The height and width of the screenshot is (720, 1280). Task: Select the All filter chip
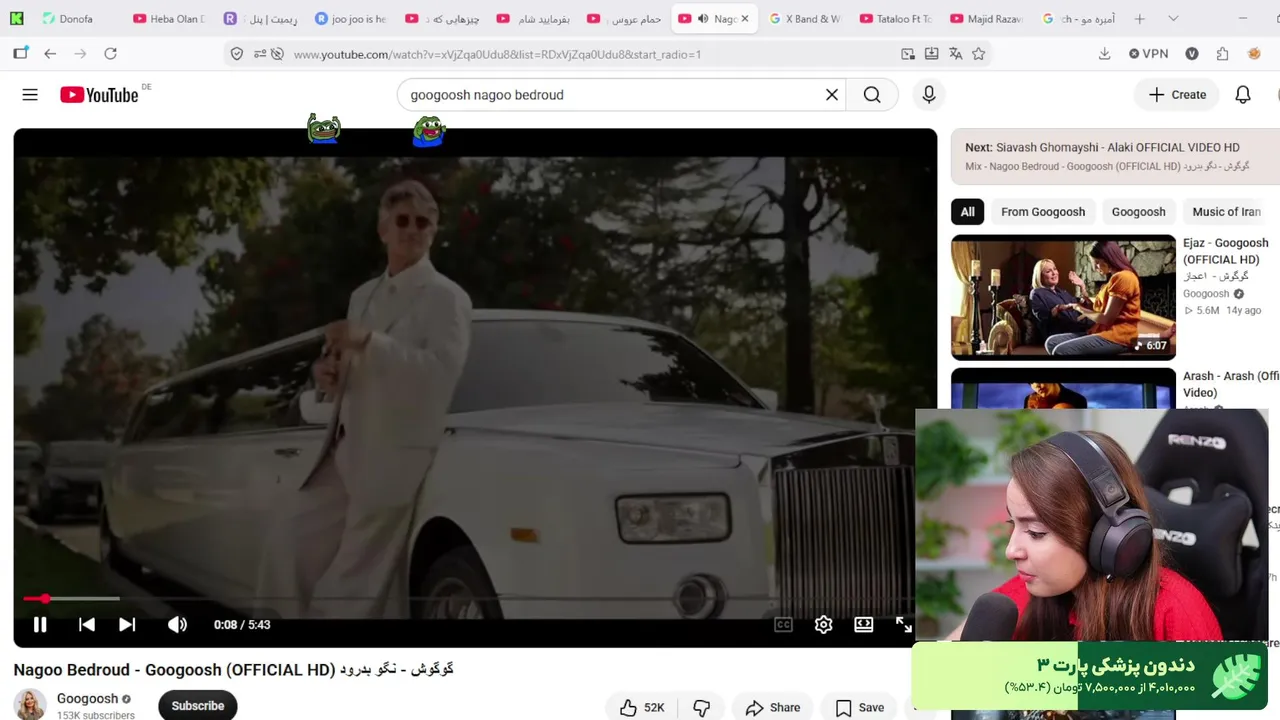(x=967, y=212)
